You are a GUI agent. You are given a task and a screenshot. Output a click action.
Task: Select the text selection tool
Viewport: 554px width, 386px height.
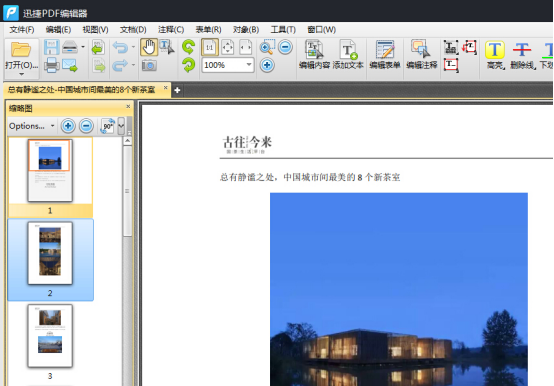(x=167, y=47)
